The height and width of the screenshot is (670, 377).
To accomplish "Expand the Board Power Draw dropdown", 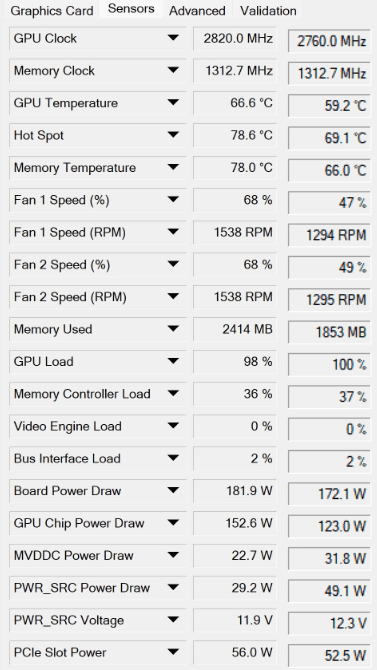I will click(x=173, y=491).
